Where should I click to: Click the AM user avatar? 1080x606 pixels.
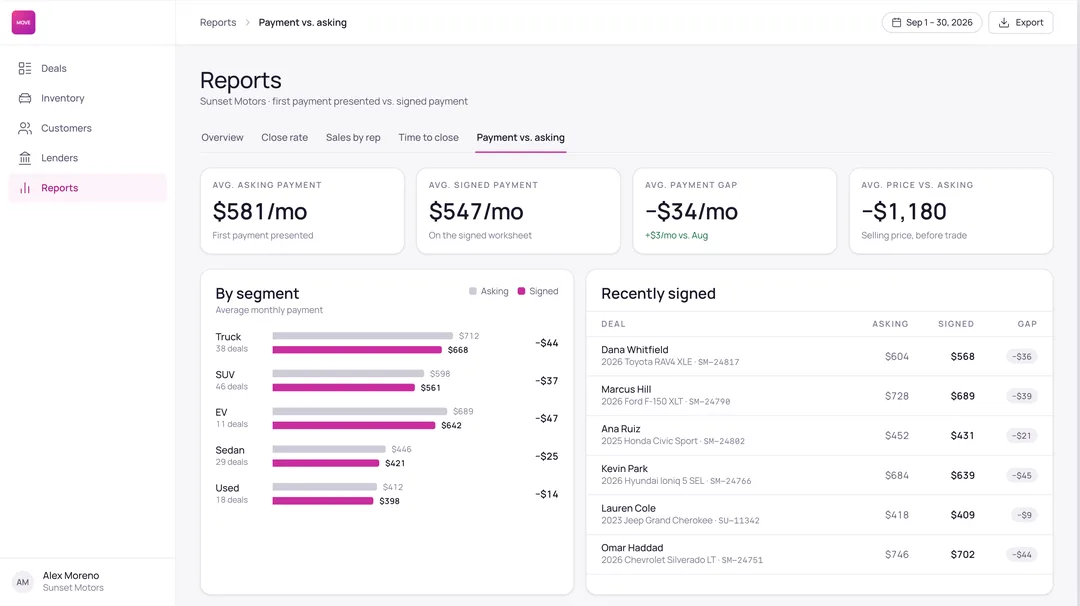(23, 582)
